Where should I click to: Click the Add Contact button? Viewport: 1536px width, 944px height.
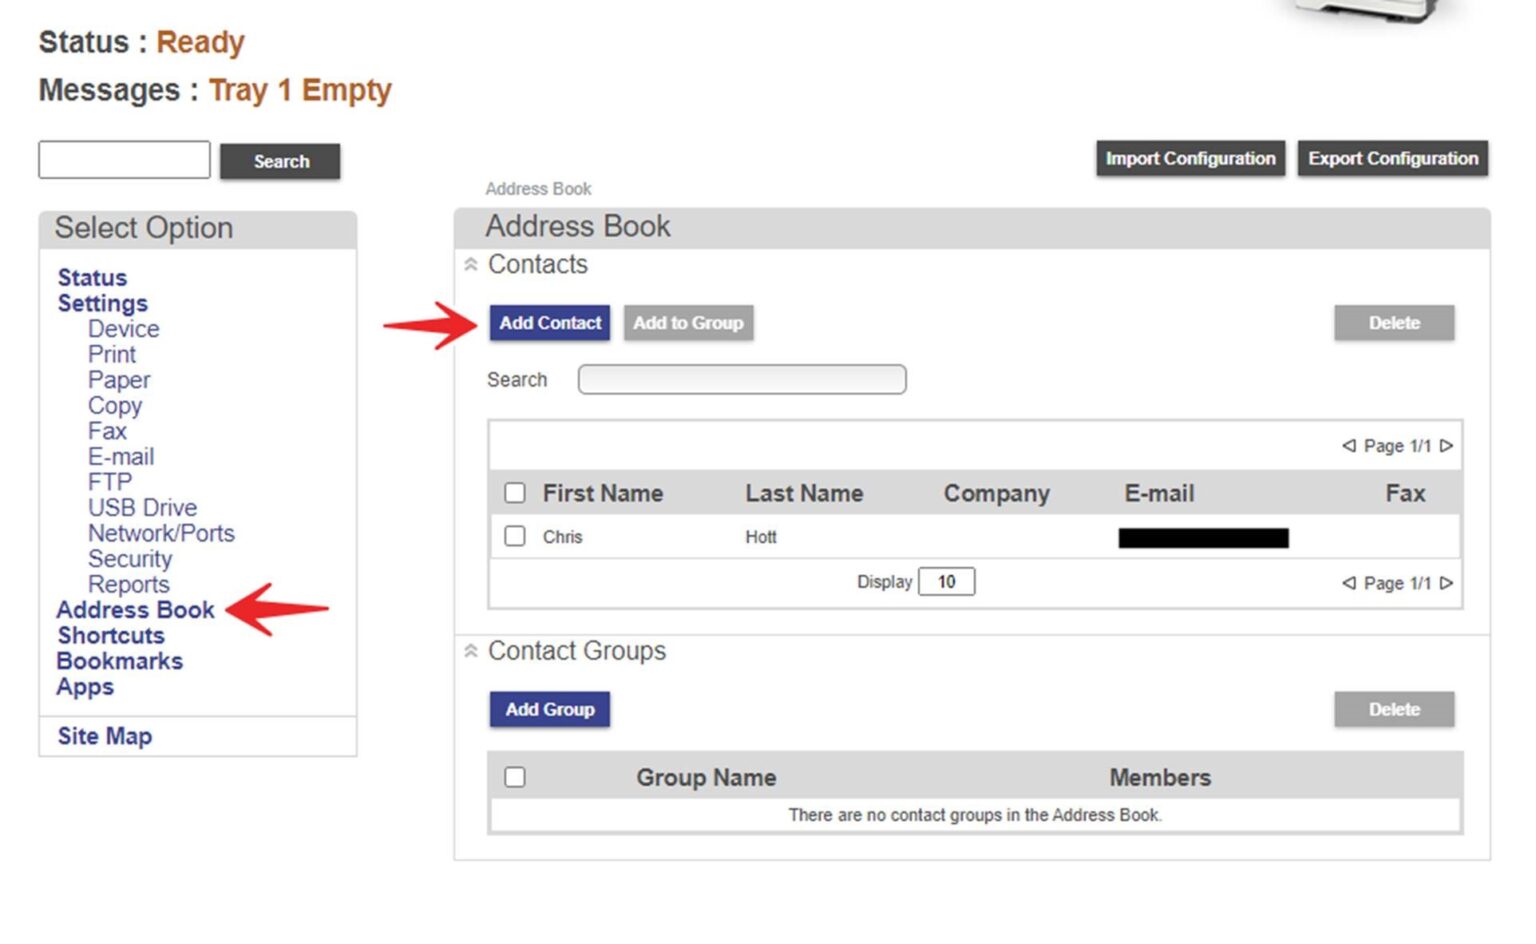pyautogui.click(x=549, y=323)
